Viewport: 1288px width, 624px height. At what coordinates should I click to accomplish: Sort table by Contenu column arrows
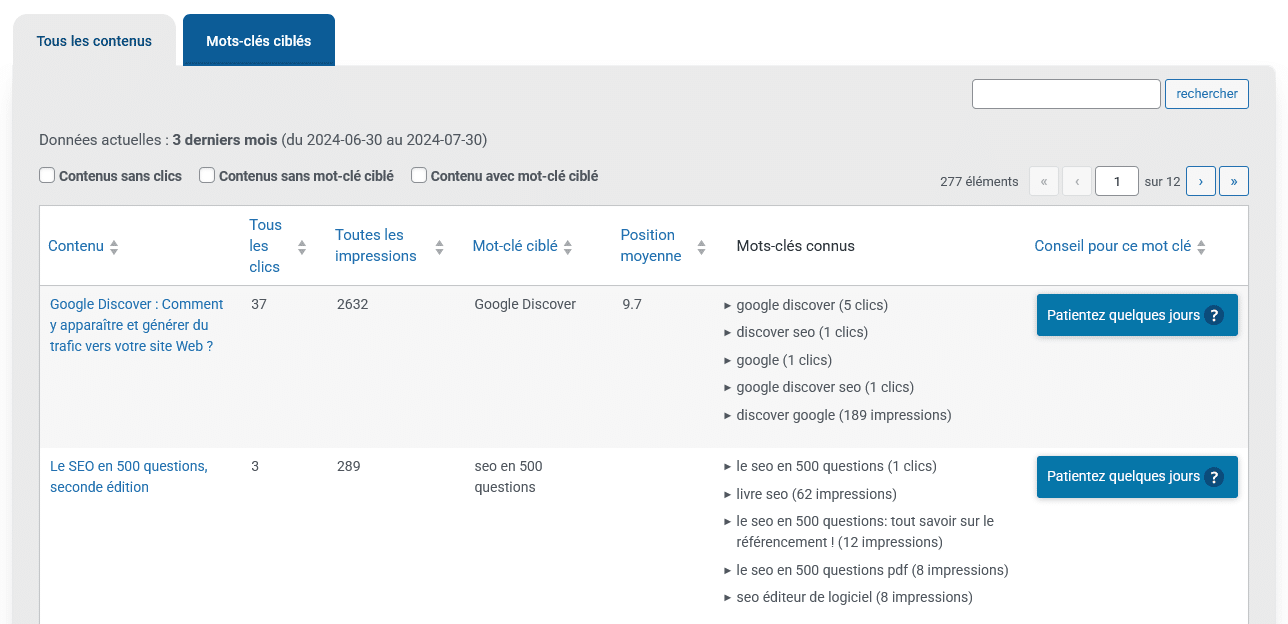point(114,247)
